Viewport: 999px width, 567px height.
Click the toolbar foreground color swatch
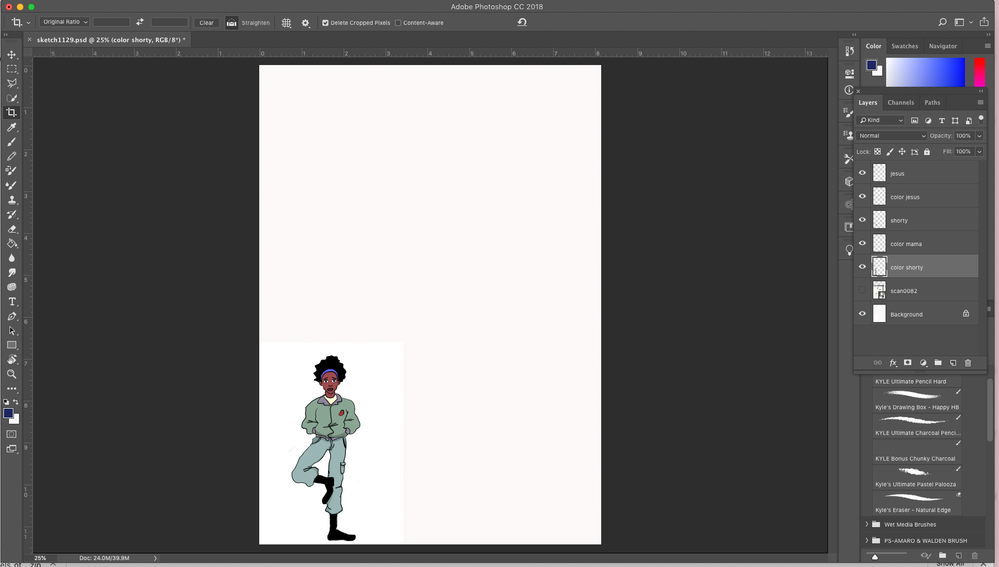tap(8, 413)
